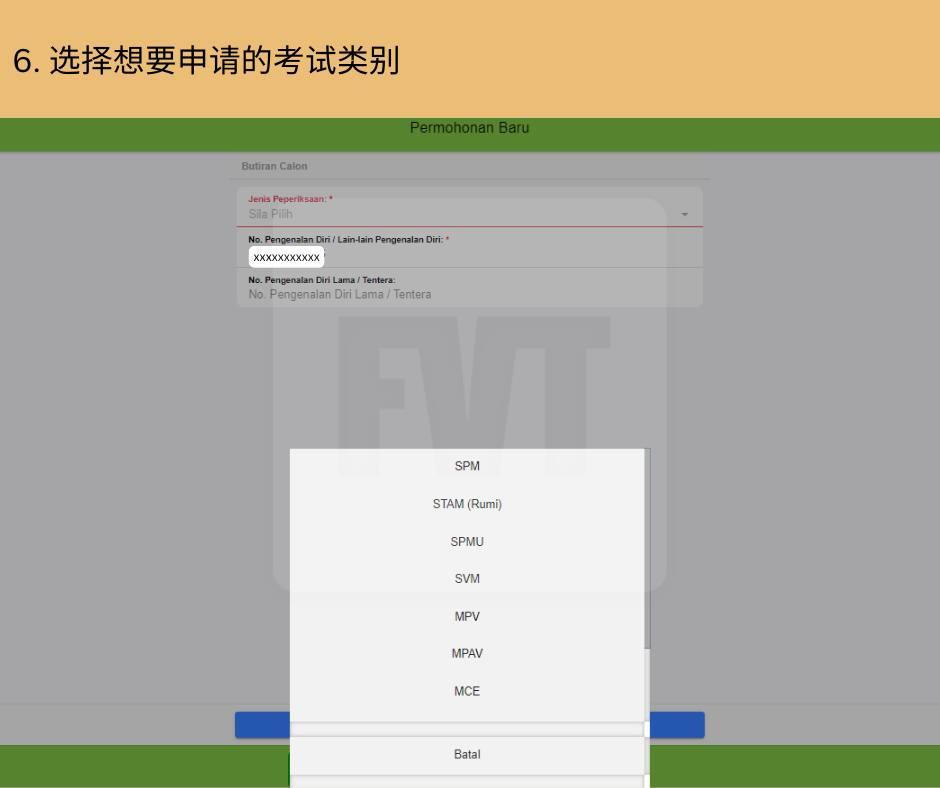Select MPAV exam type
The image size is (940, 788).
(x=467, y=654)
